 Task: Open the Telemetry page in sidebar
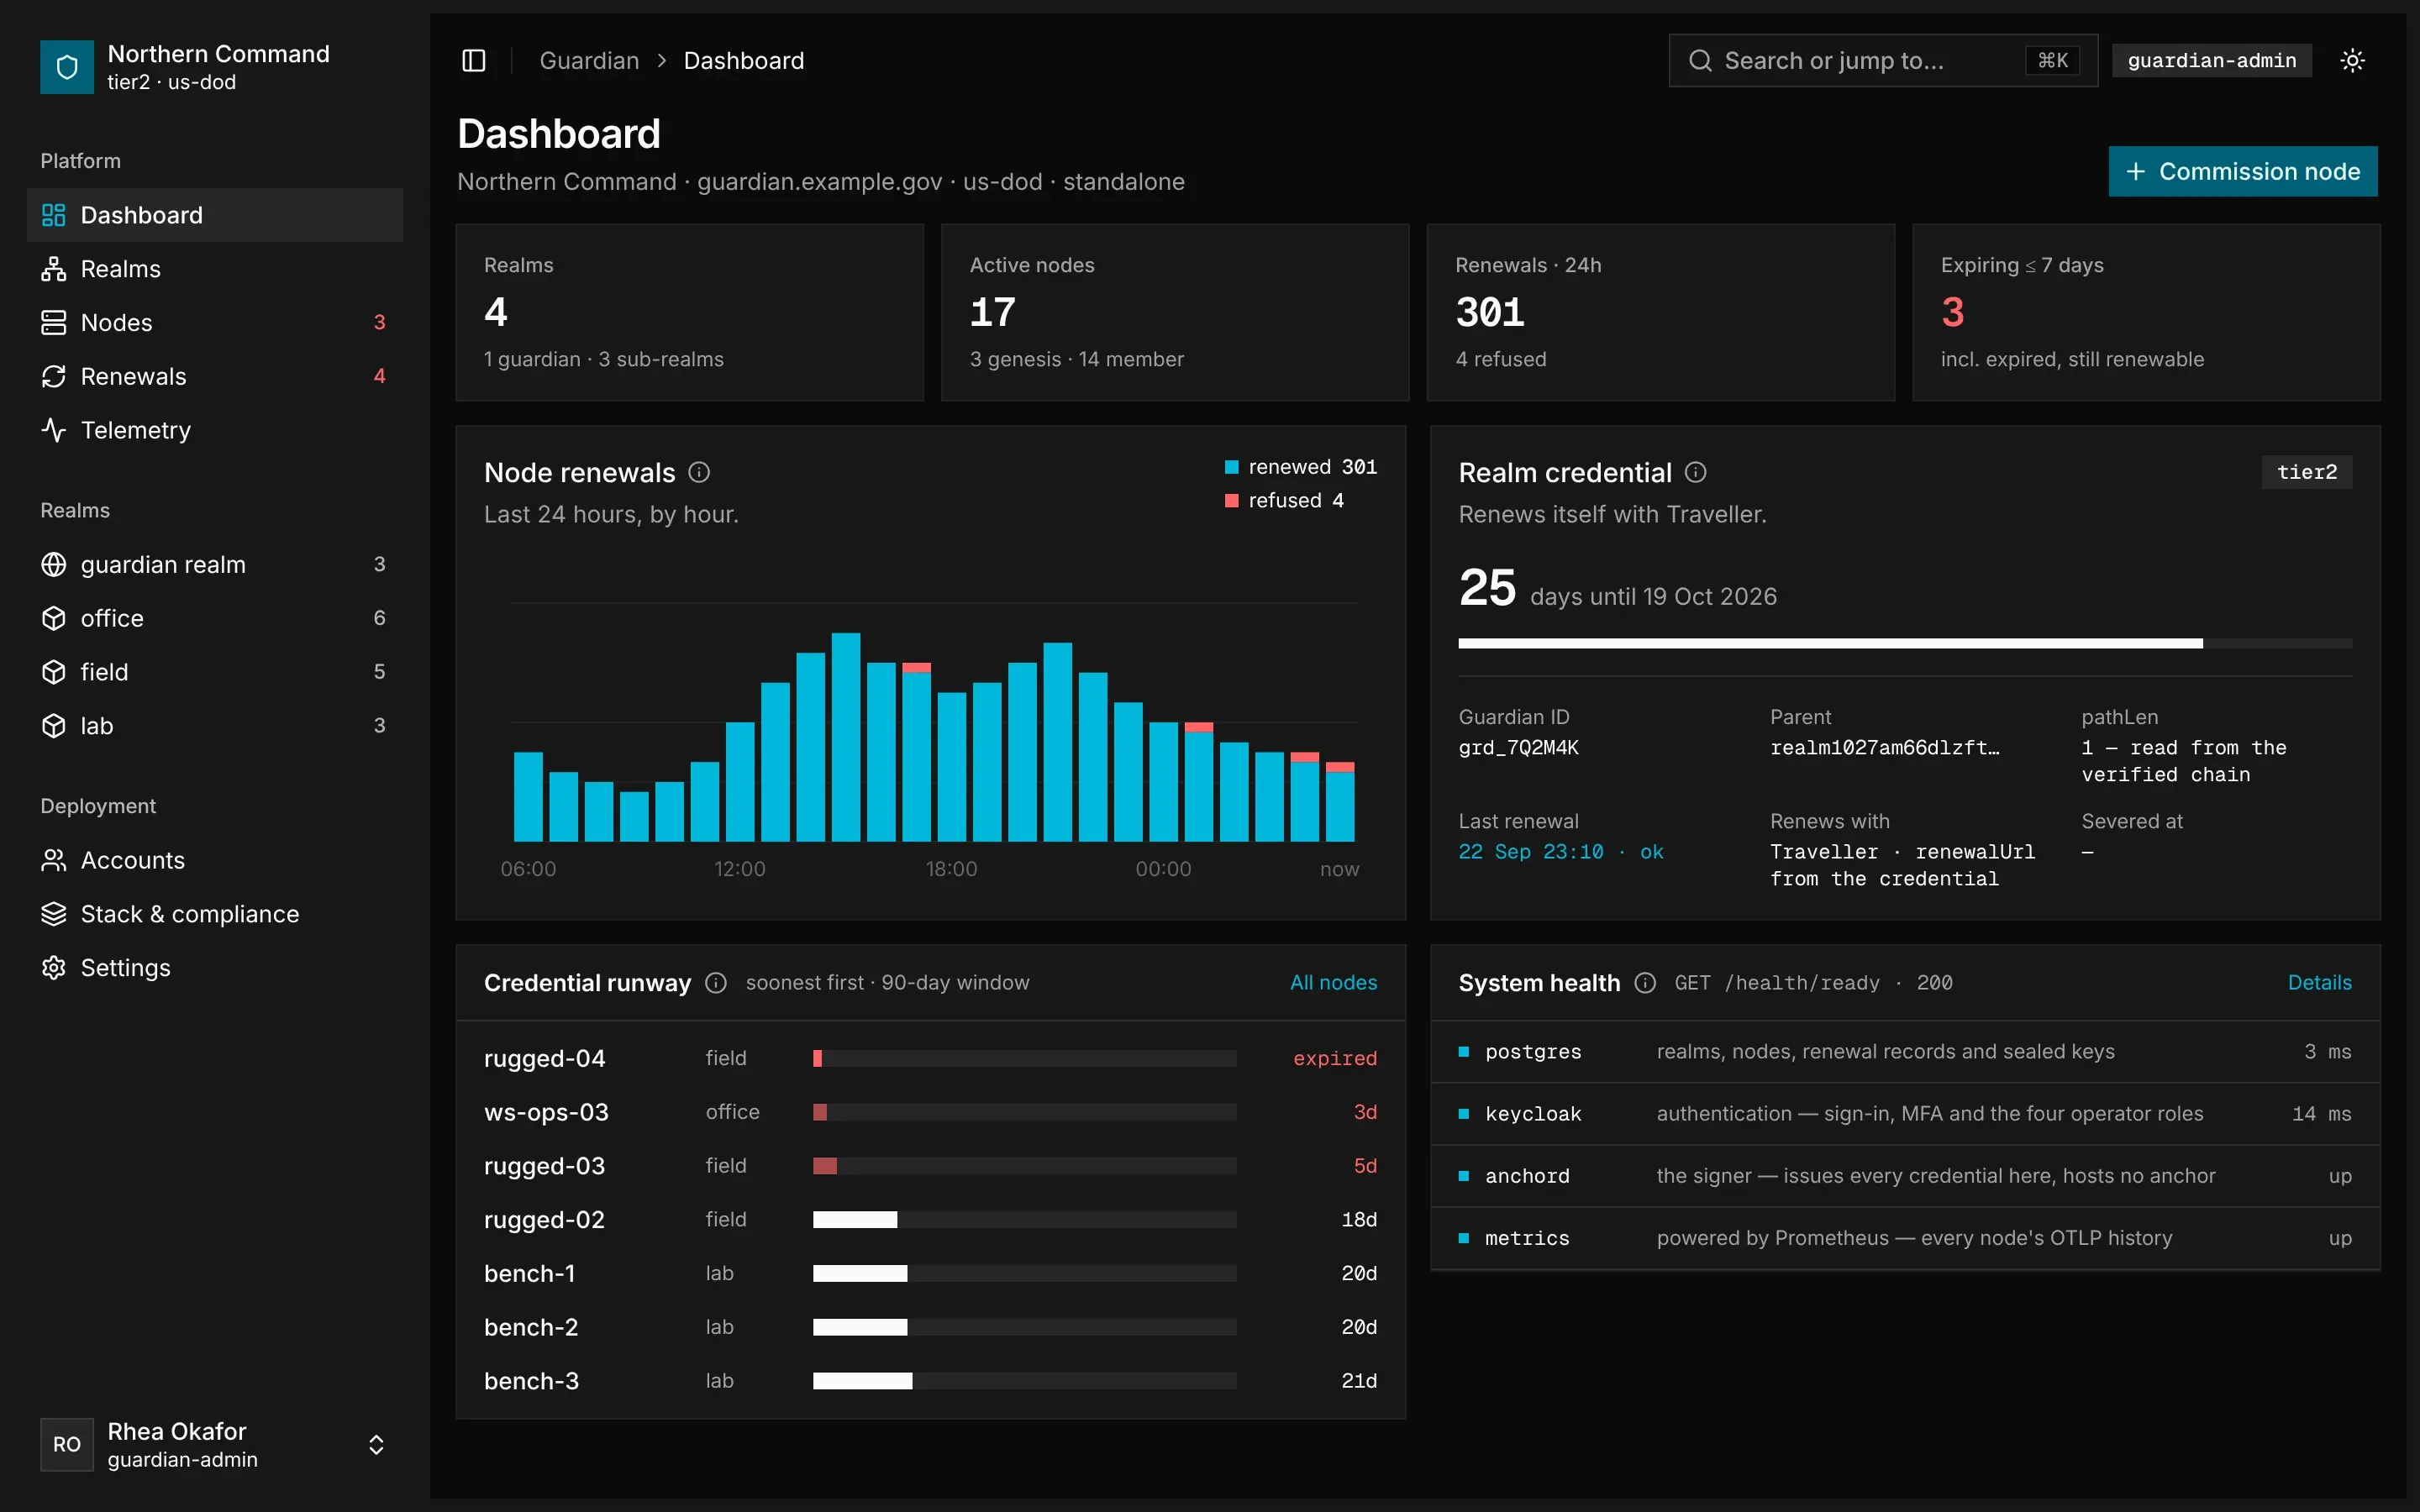(215, 430)
